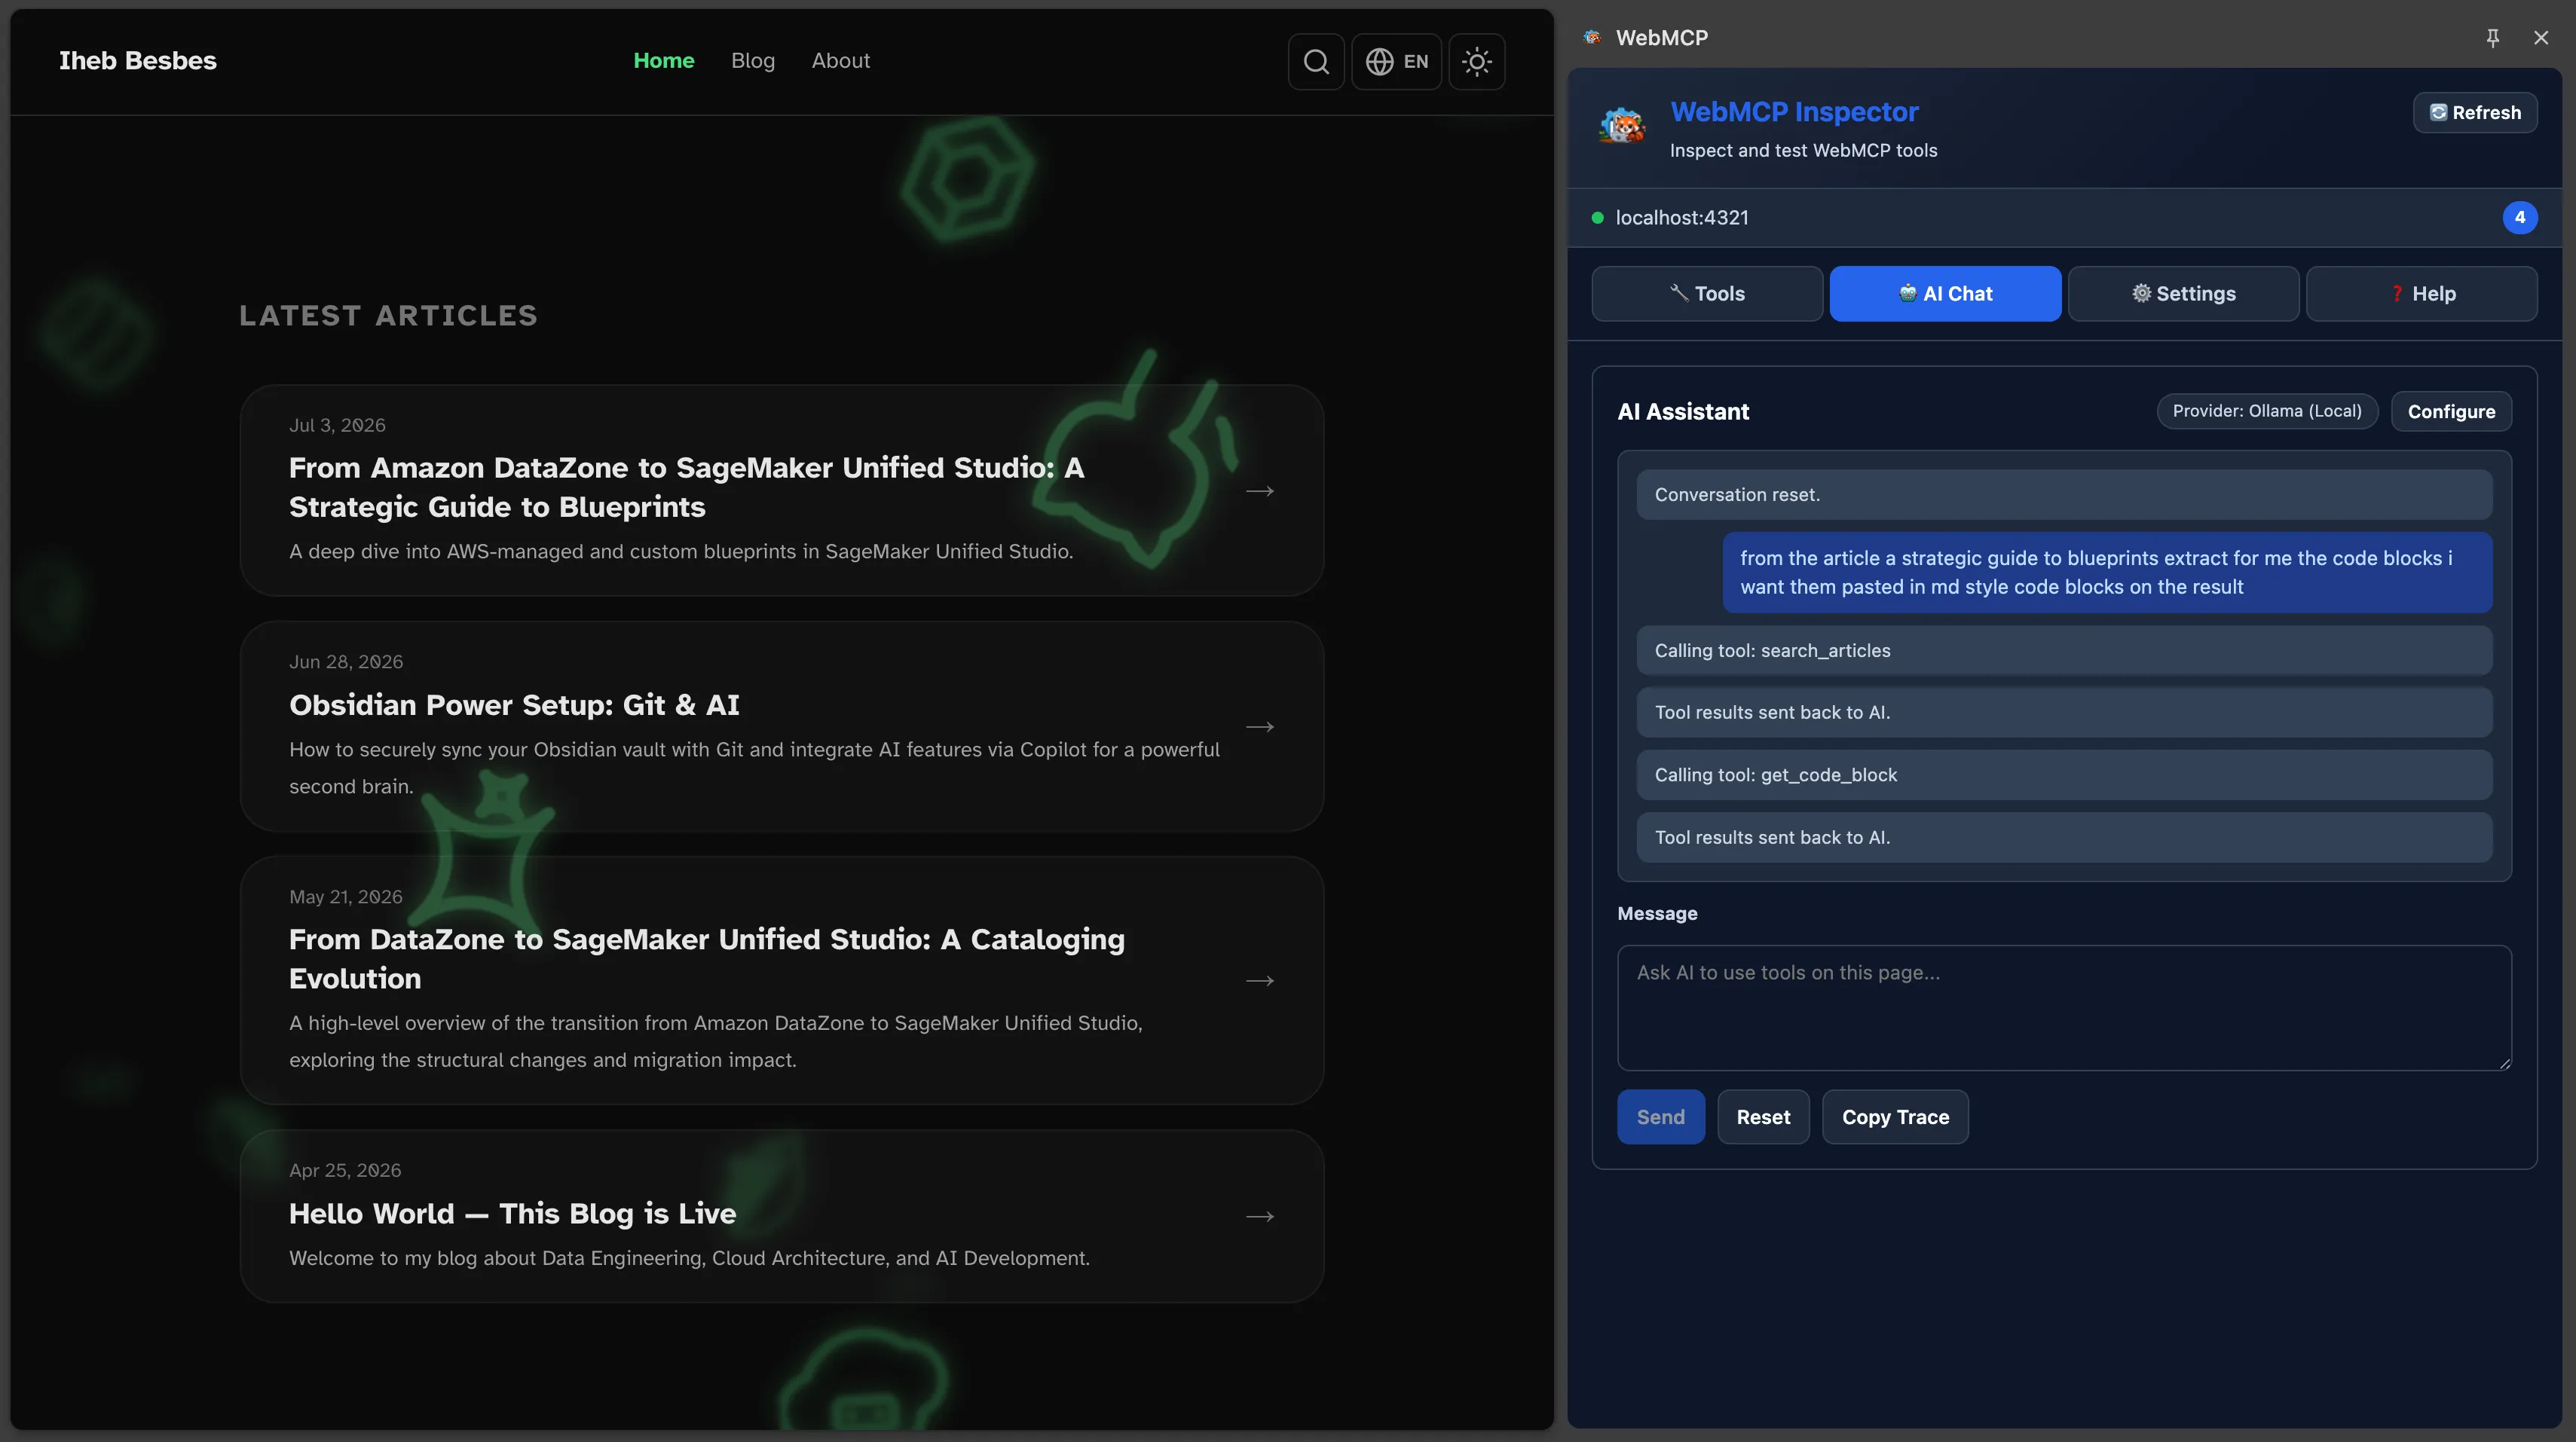This screenshot has width=2576, height=1442.
Task: Click the WebMCP Inspector red panda logo
Action: [1622, 127]
